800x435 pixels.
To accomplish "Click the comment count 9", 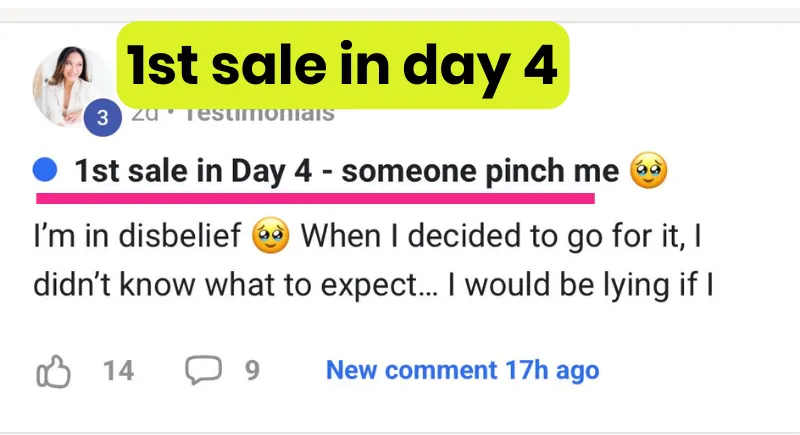I will pos(253,371).
